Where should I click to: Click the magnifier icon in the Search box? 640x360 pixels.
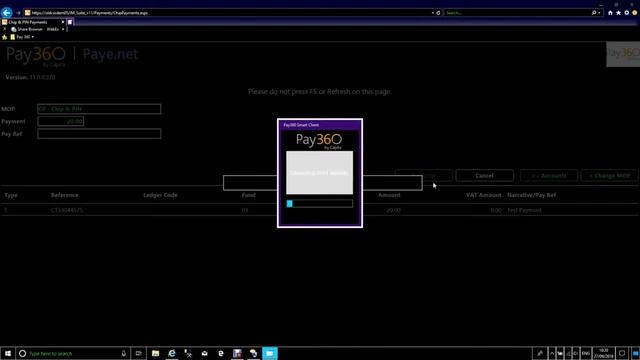(594, 13)
